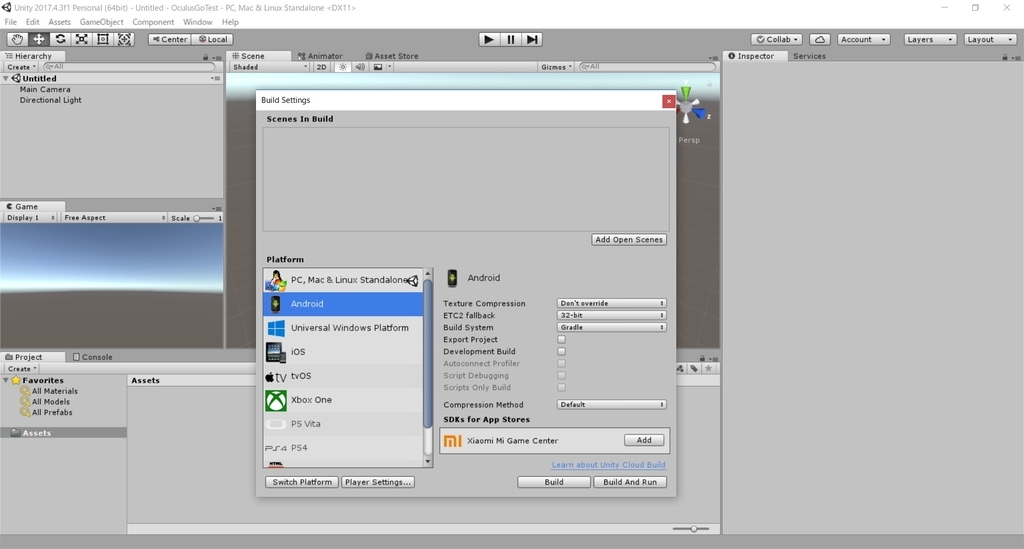Viewport: 1024px width, 549px height.
Task: Open the Layout dropdown
Action: pos(990,39)
